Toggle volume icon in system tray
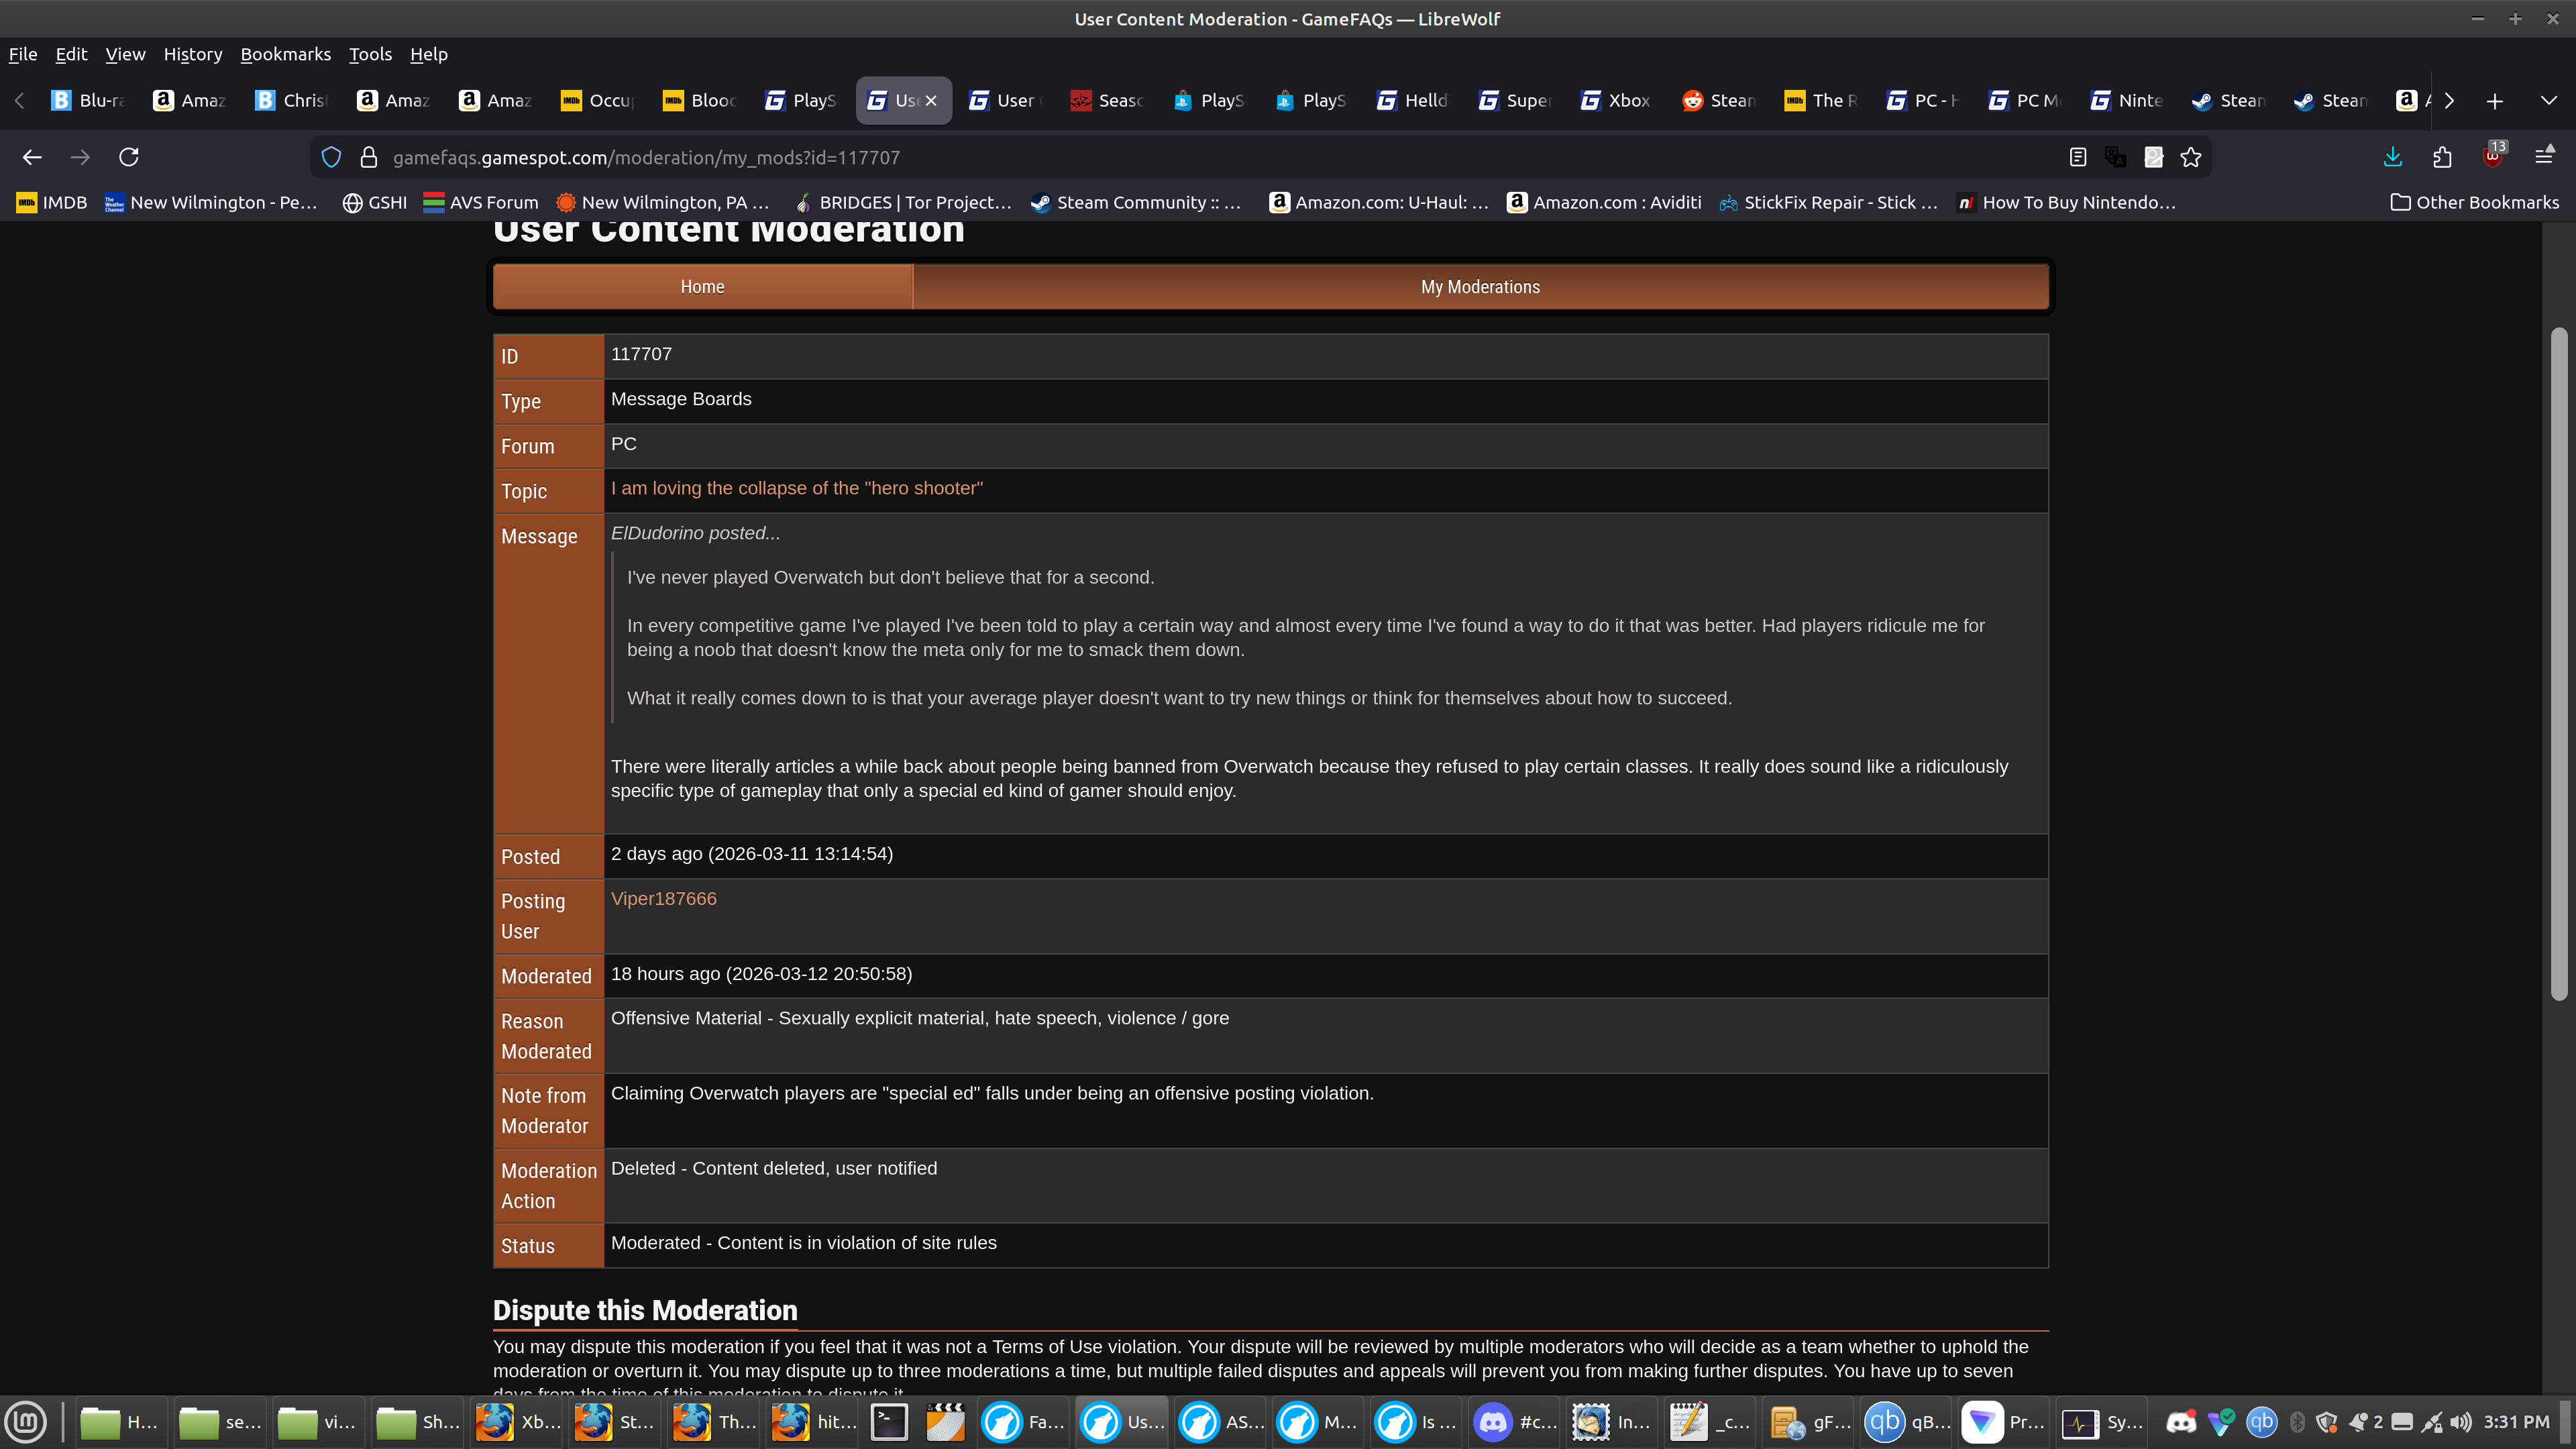This screenshot has height=1449, width=2576. coord(2461,1422)
